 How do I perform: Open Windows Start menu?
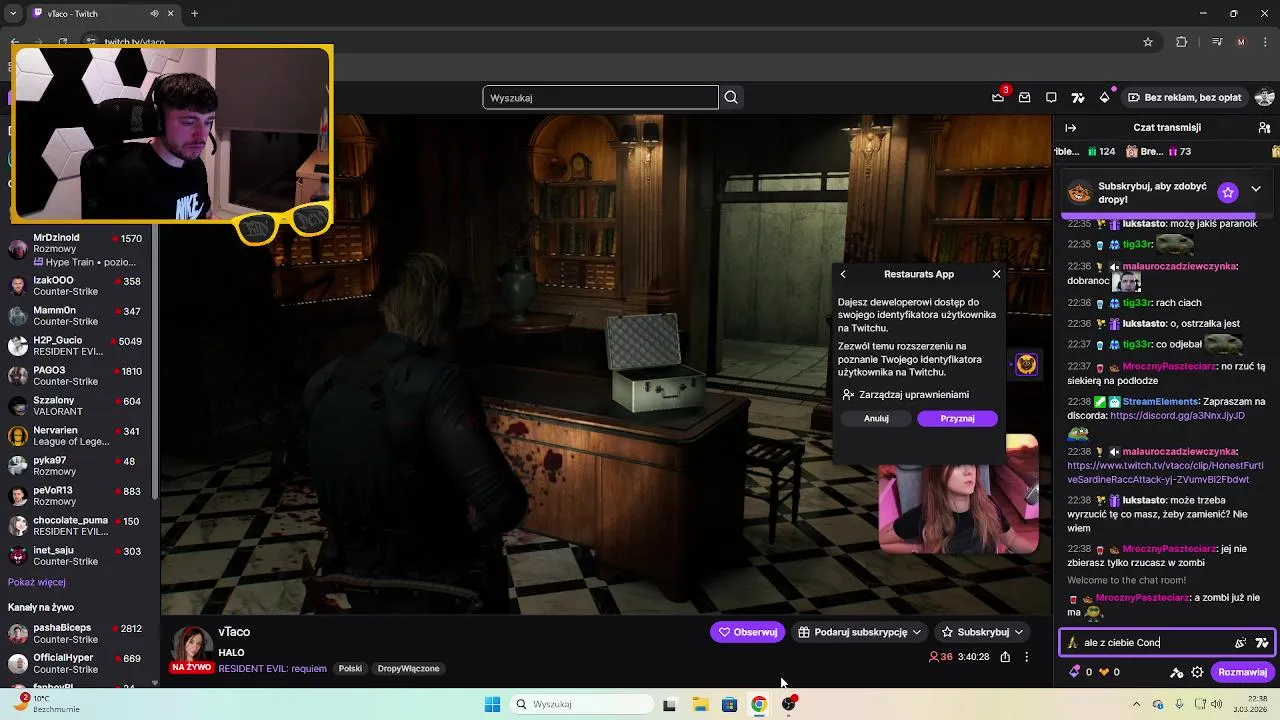(492, 704)
